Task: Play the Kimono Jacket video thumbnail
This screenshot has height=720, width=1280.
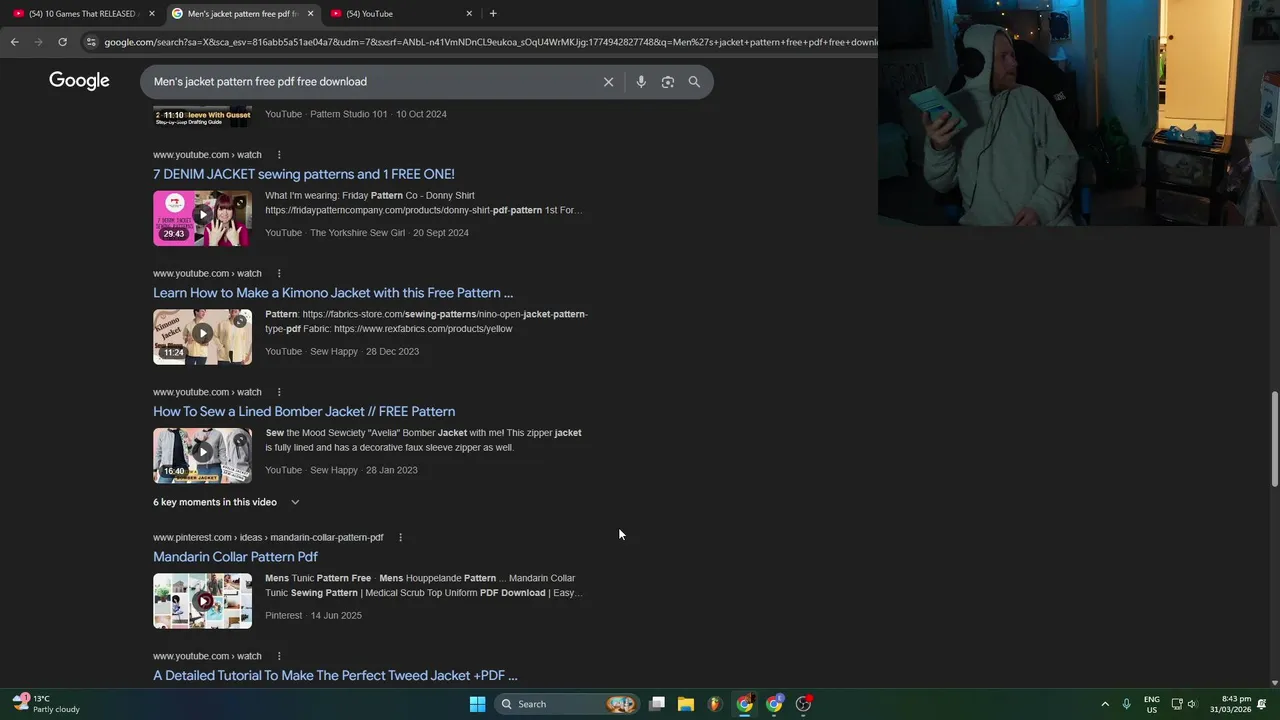Action: pyautogui.click(x=202, y=336)
